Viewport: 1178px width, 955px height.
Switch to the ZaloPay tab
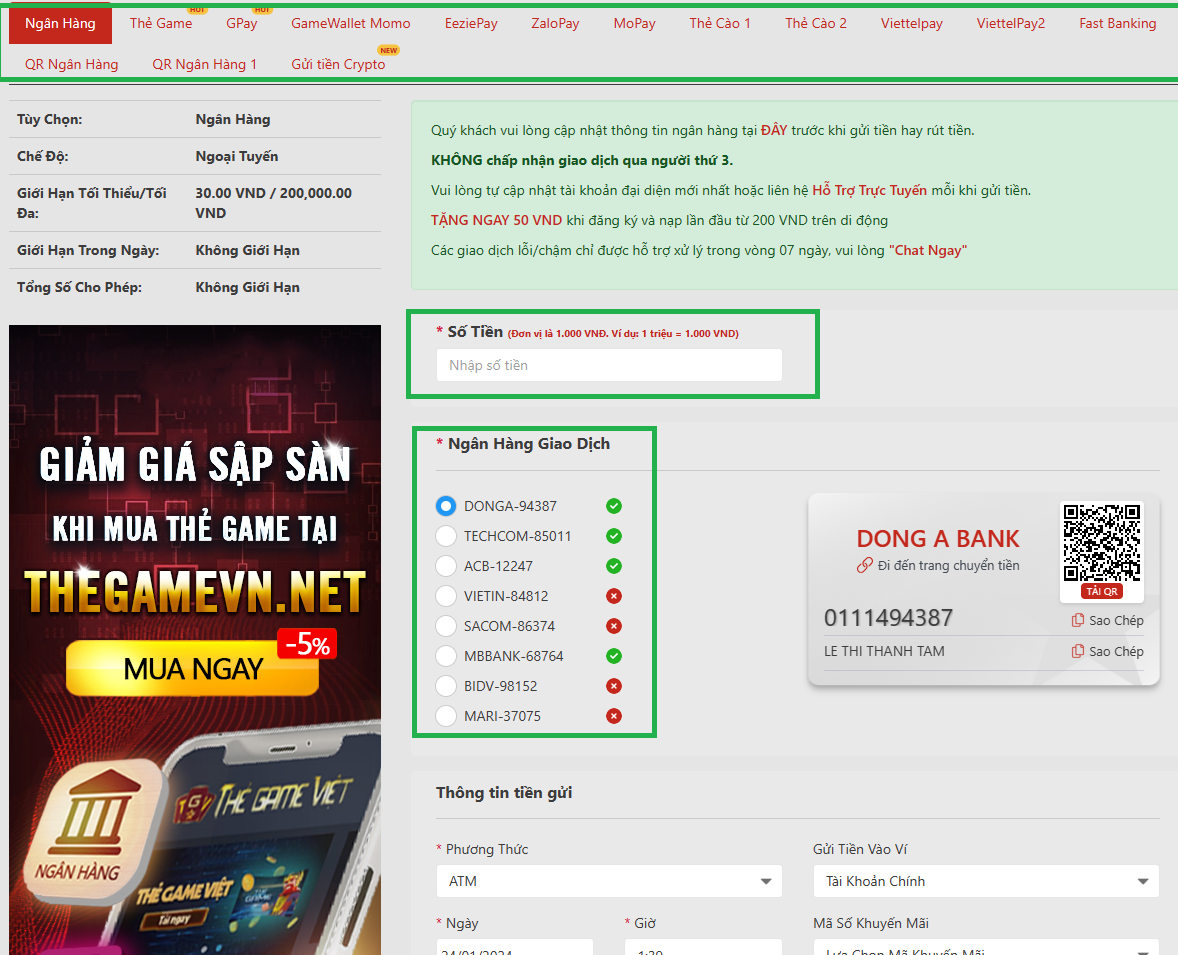[555, 24]
